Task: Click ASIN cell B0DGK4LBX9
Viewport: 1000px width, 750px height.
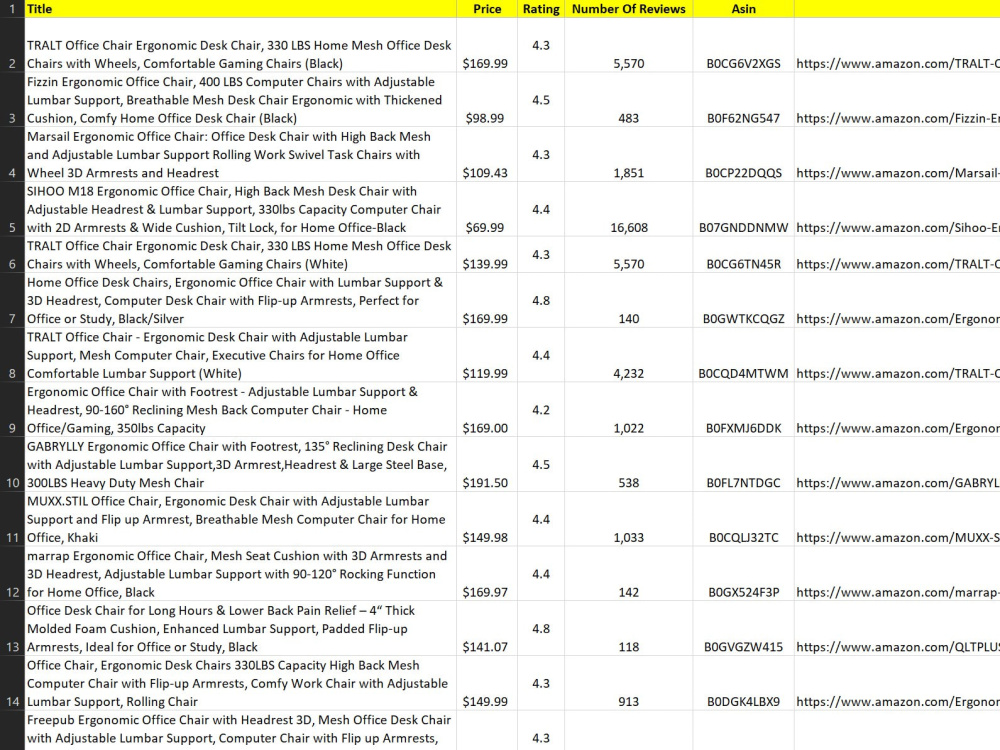Action: coord(743,683)
